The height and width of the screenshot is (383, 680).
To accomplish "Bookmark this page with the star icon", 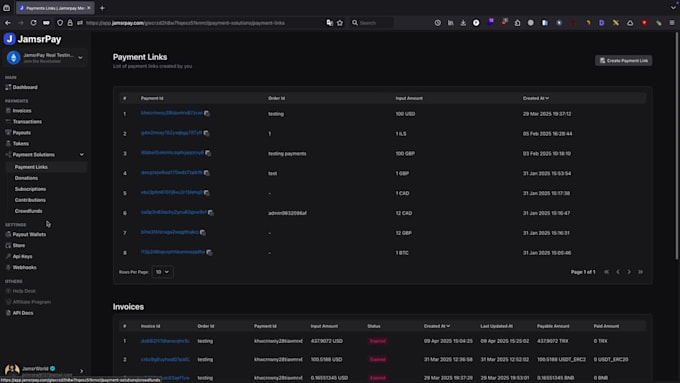I will click(x=340, y=23).
